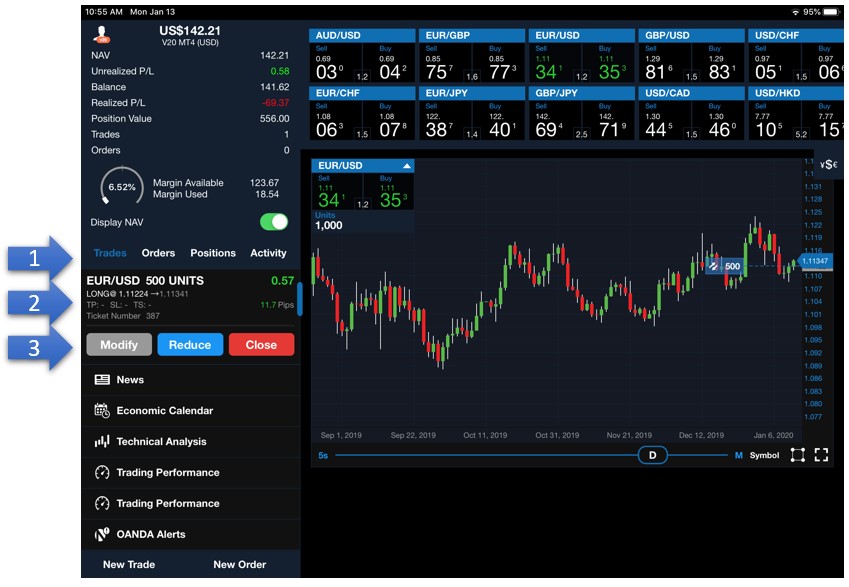849x587 pixels.
Task: Click the OANDA Alerts logo icon
Action: coord(102,534)
